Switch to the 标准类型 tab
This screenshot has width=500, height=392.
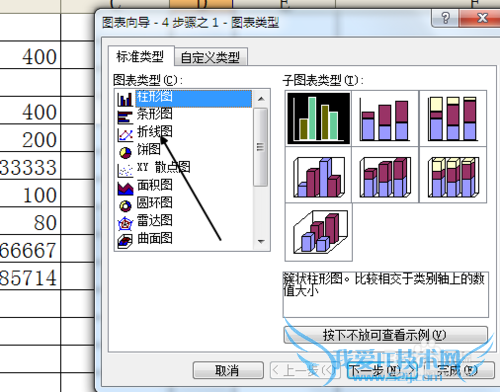[140, 56]
